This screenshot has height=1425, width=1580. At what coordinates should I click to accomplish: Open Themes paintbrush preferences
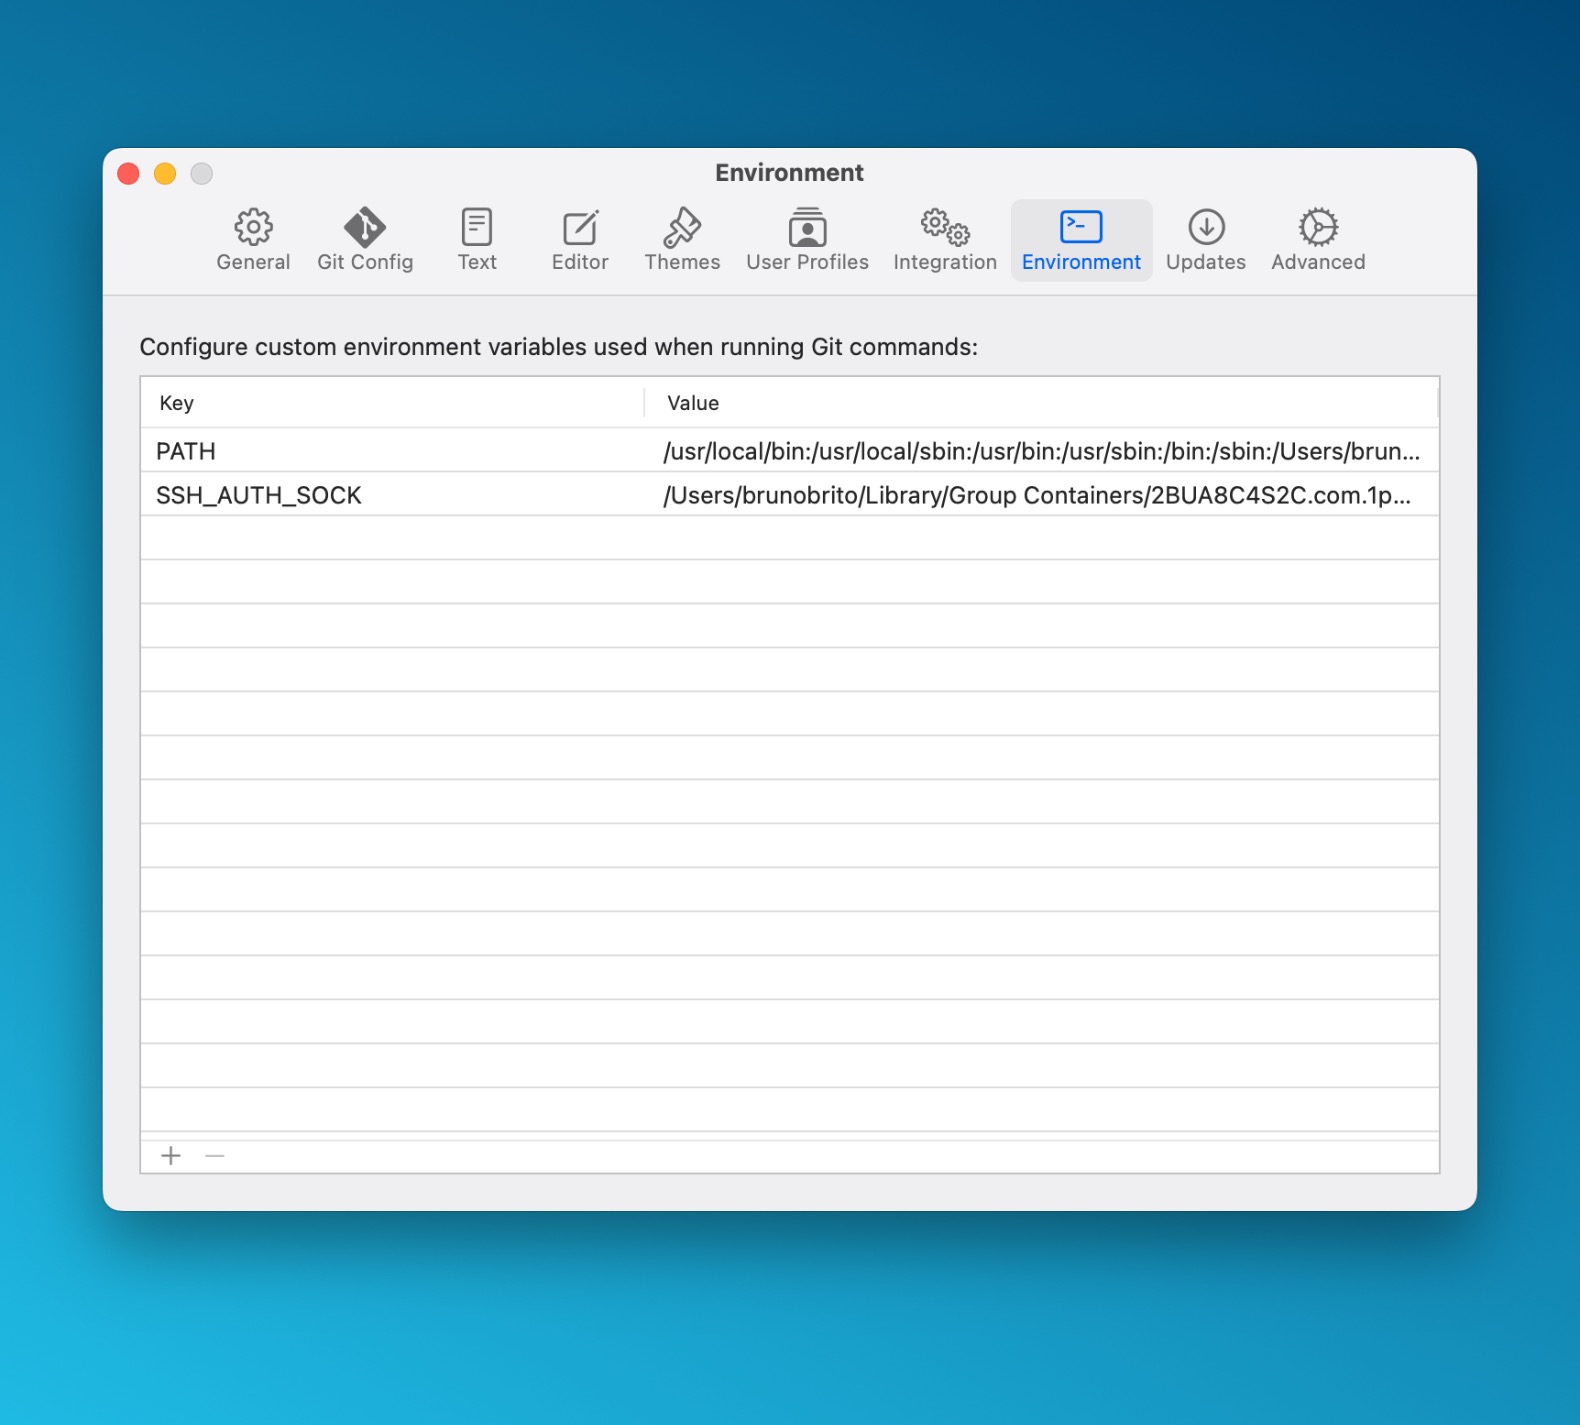682,240
